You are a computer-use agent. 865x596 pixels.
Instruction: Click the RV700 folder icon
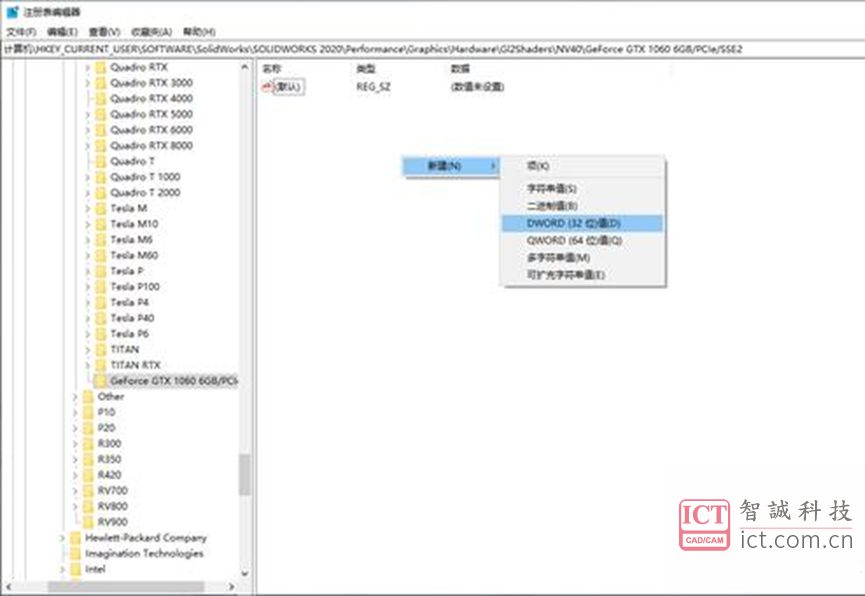[x=88, y=491]
